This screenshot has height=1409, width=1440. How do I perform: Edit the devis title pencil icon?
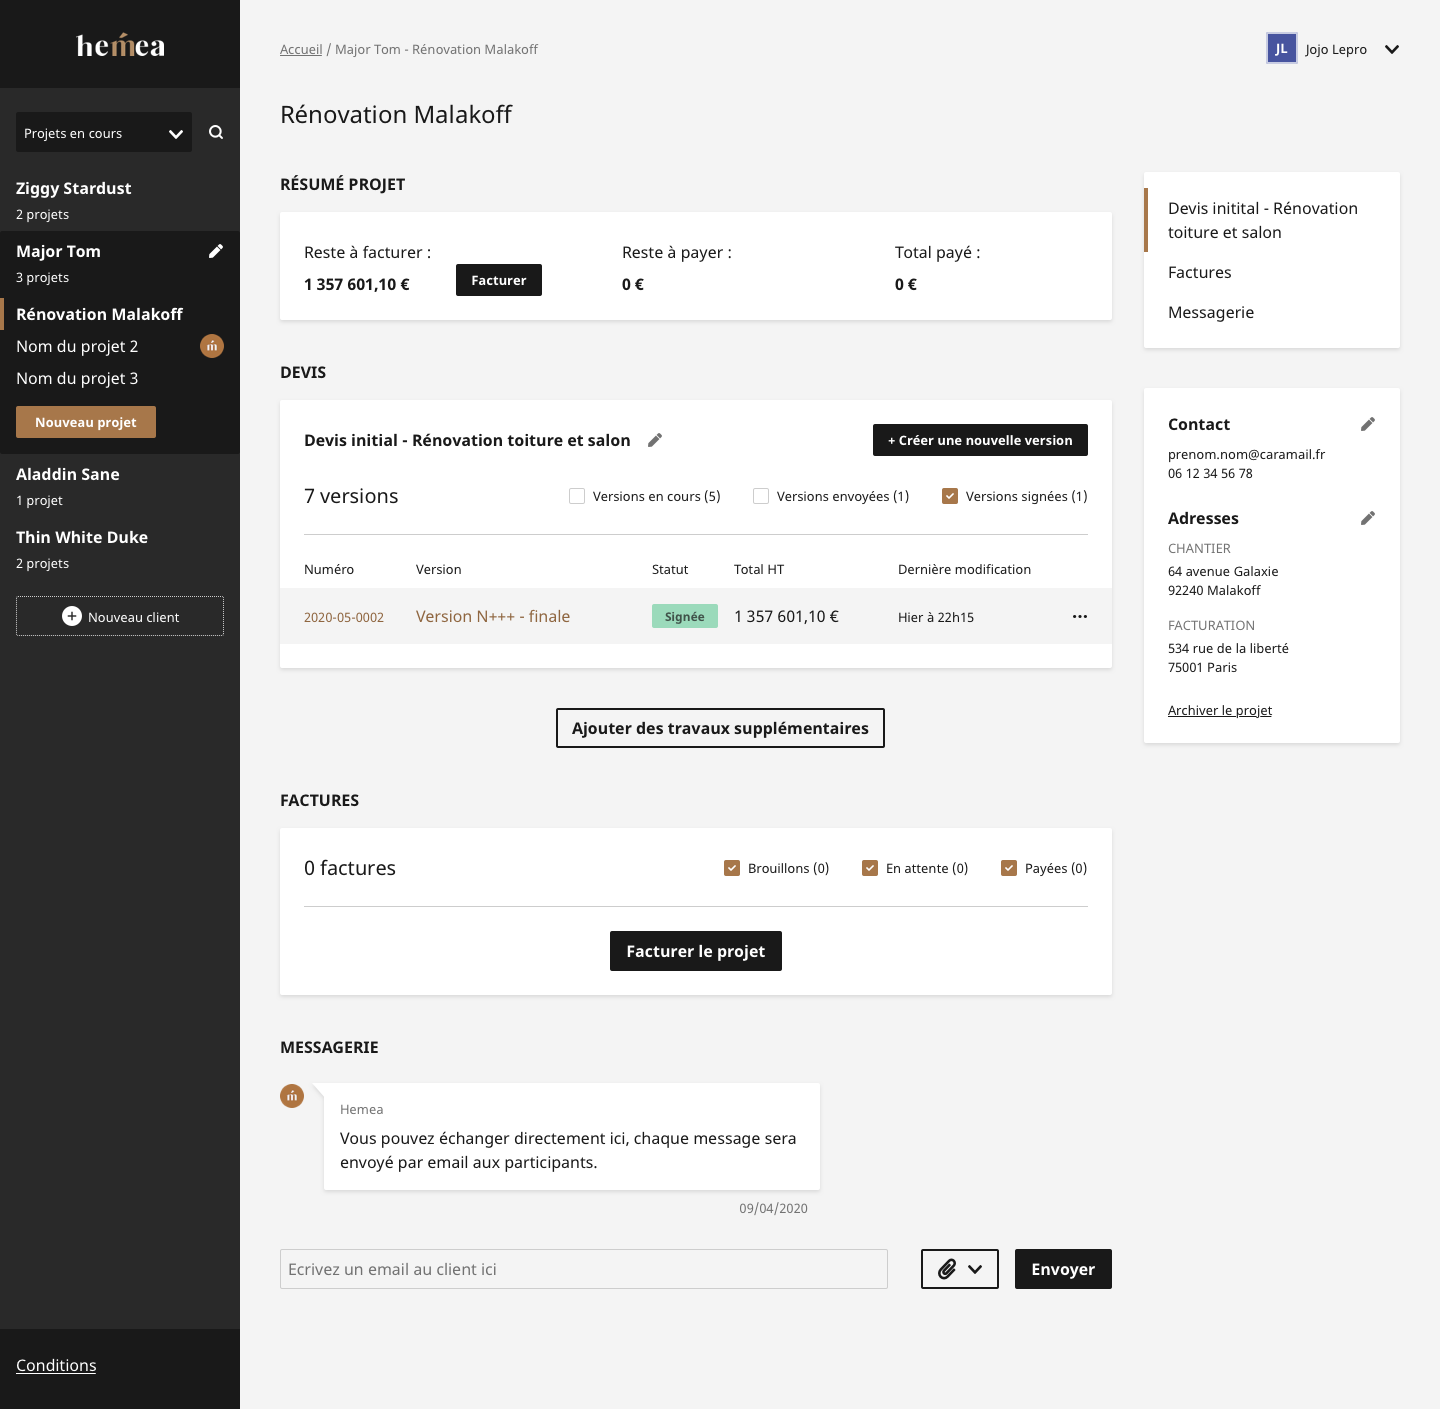655,440
